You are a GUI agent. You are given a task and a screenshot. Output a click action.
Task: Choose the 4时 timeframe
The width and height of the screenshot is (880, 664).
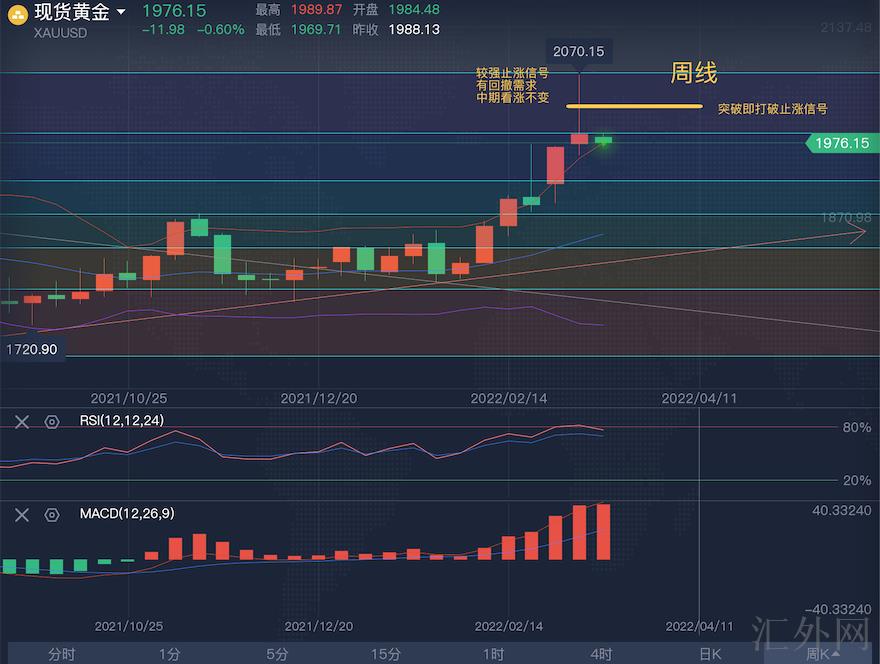coord(601,654)
